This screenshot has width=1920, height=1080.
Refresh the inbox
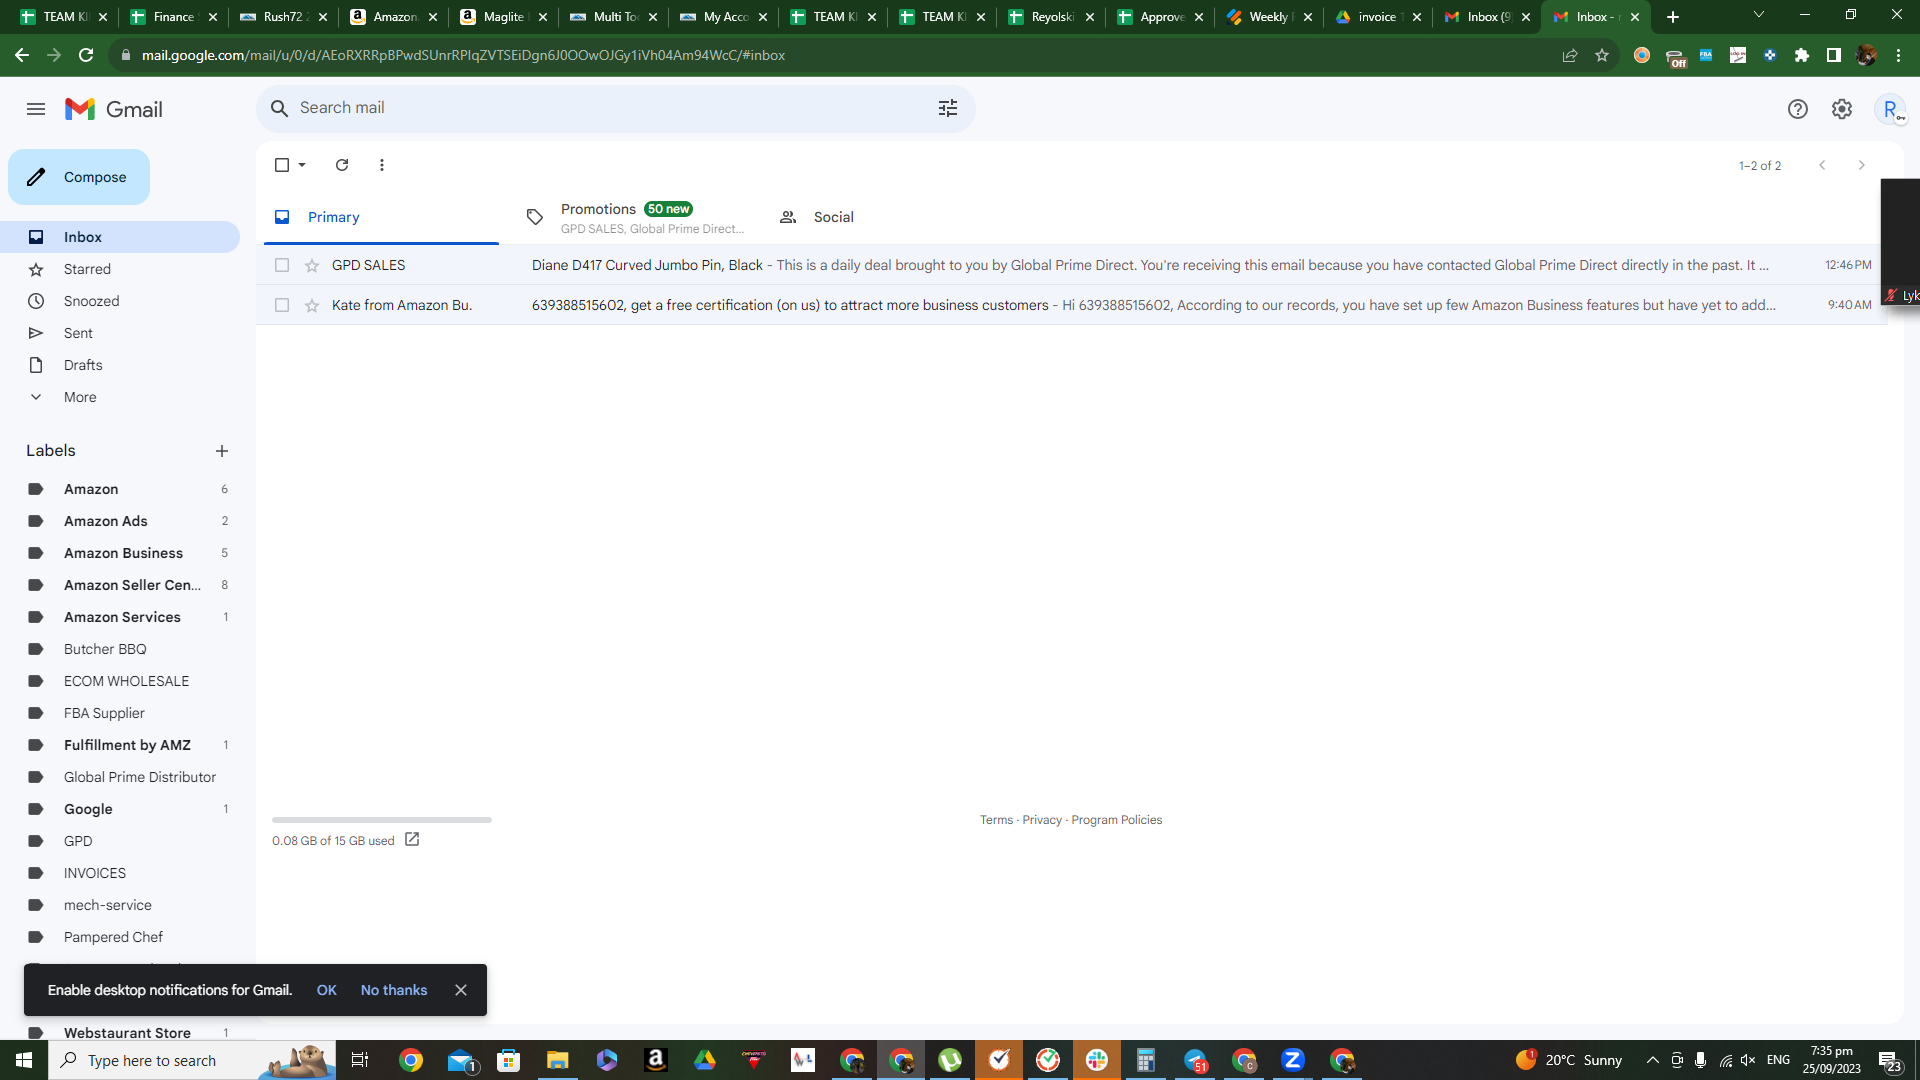[x=342, y=165]
